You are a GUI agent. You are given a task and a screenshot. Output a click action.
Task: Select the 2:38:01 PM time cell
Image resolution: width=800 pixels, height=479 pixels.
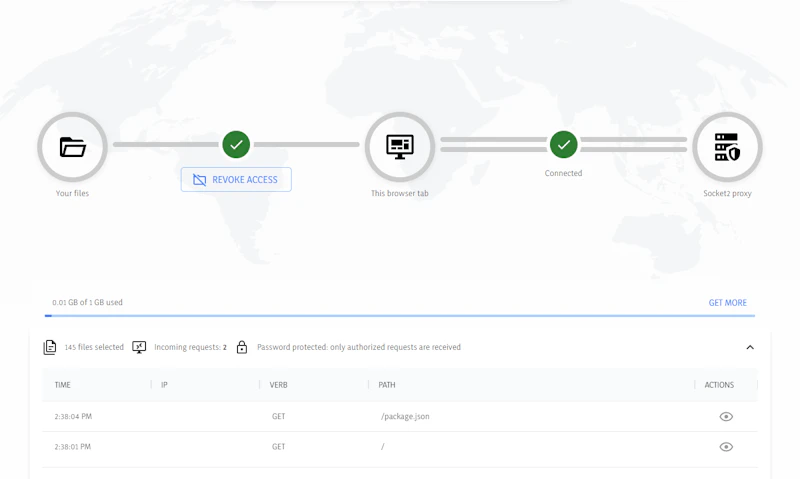click(73, 447)
